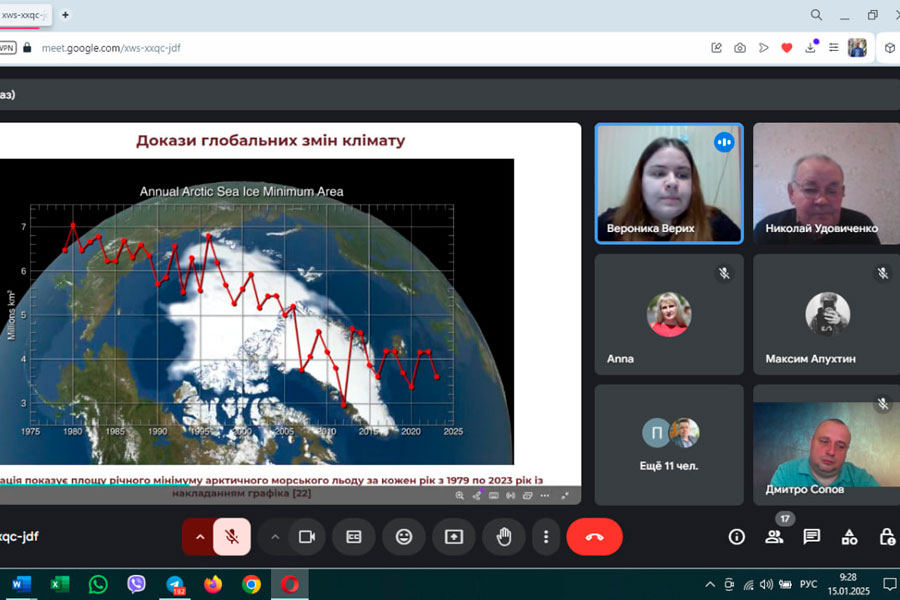
Task: Open the chat panel
Action: pos(812,537)
